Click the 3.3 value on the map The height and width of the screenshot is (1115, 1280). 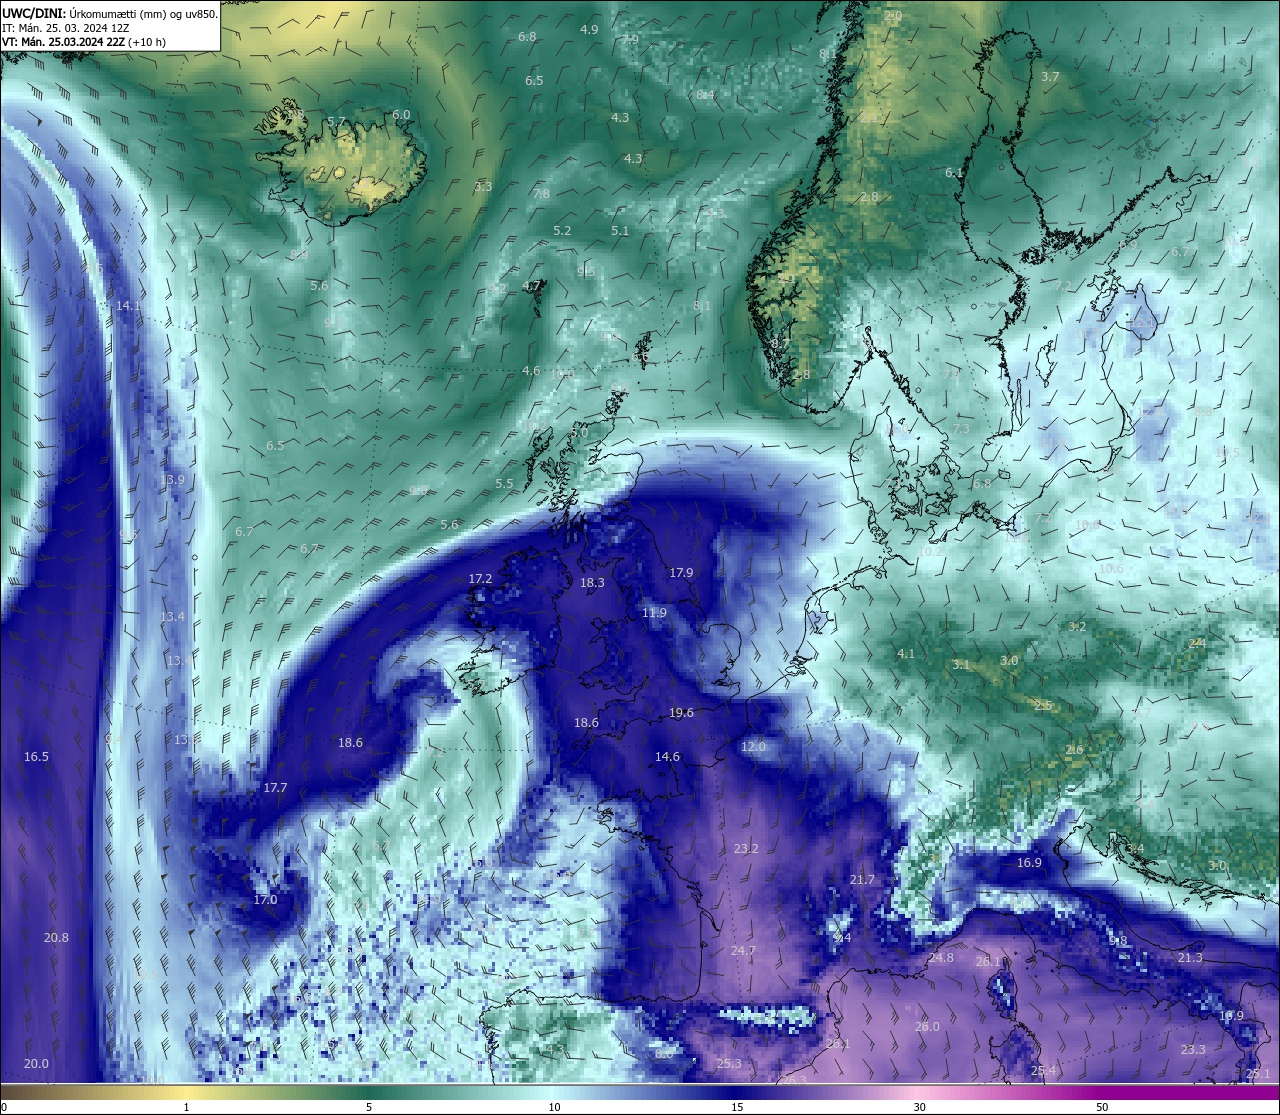pyautogui.click(x=483, y=187)
